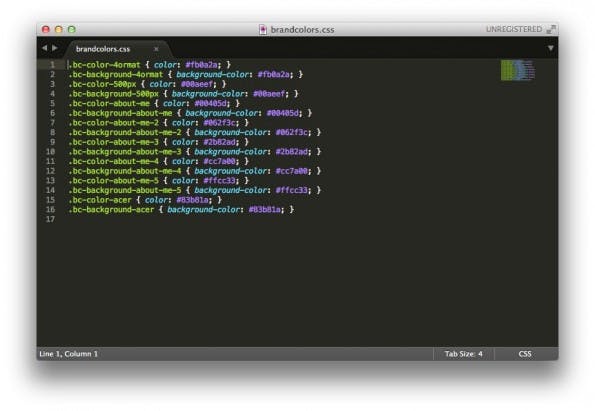The height and width of the screenshot is (411, 595).
Task: Click hex value #ffcc33 on line 13
Action: click(x=219, y=181)
